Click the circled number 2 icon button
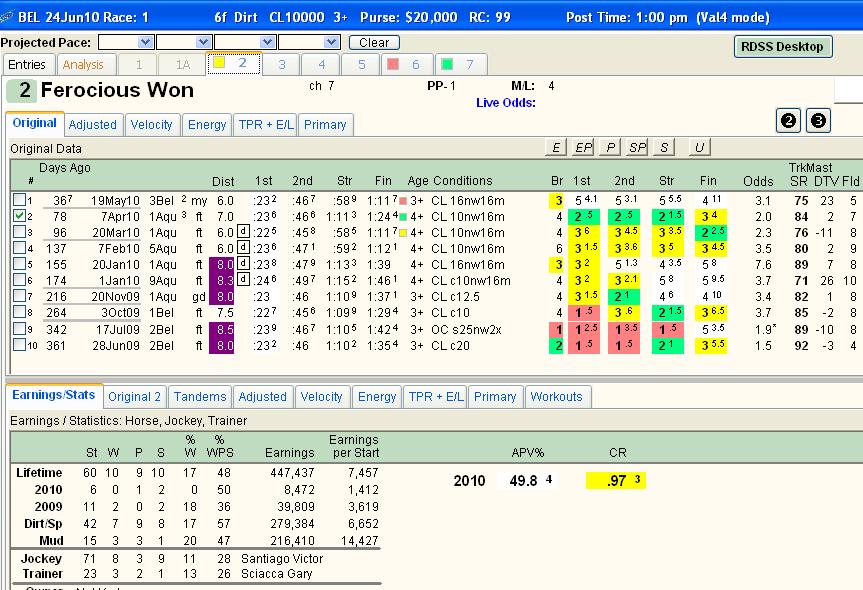Viewport: 863px width, 590px height. tap(788, 121)
